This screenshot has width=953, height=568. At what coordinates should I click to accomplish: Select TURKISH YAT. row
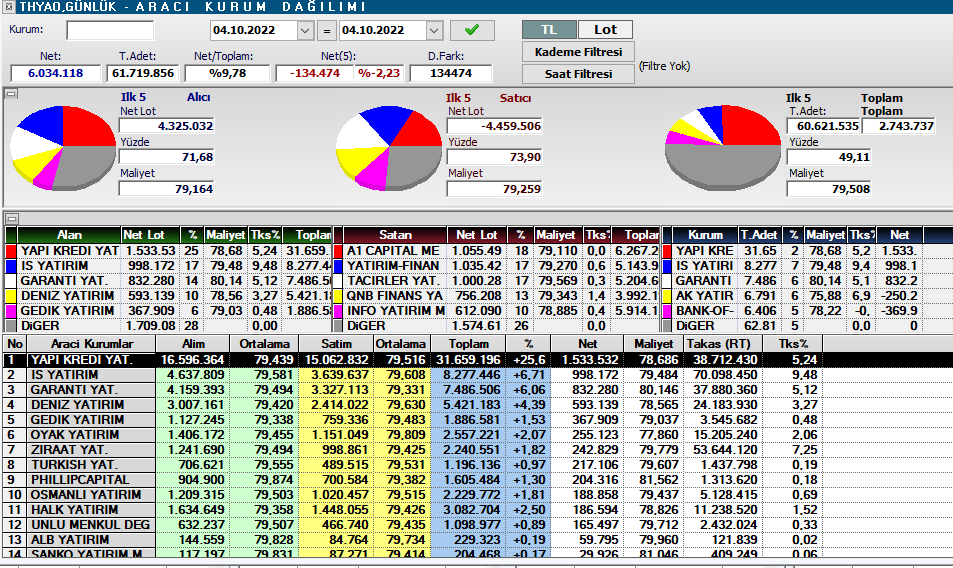click(x=476, y=465)
